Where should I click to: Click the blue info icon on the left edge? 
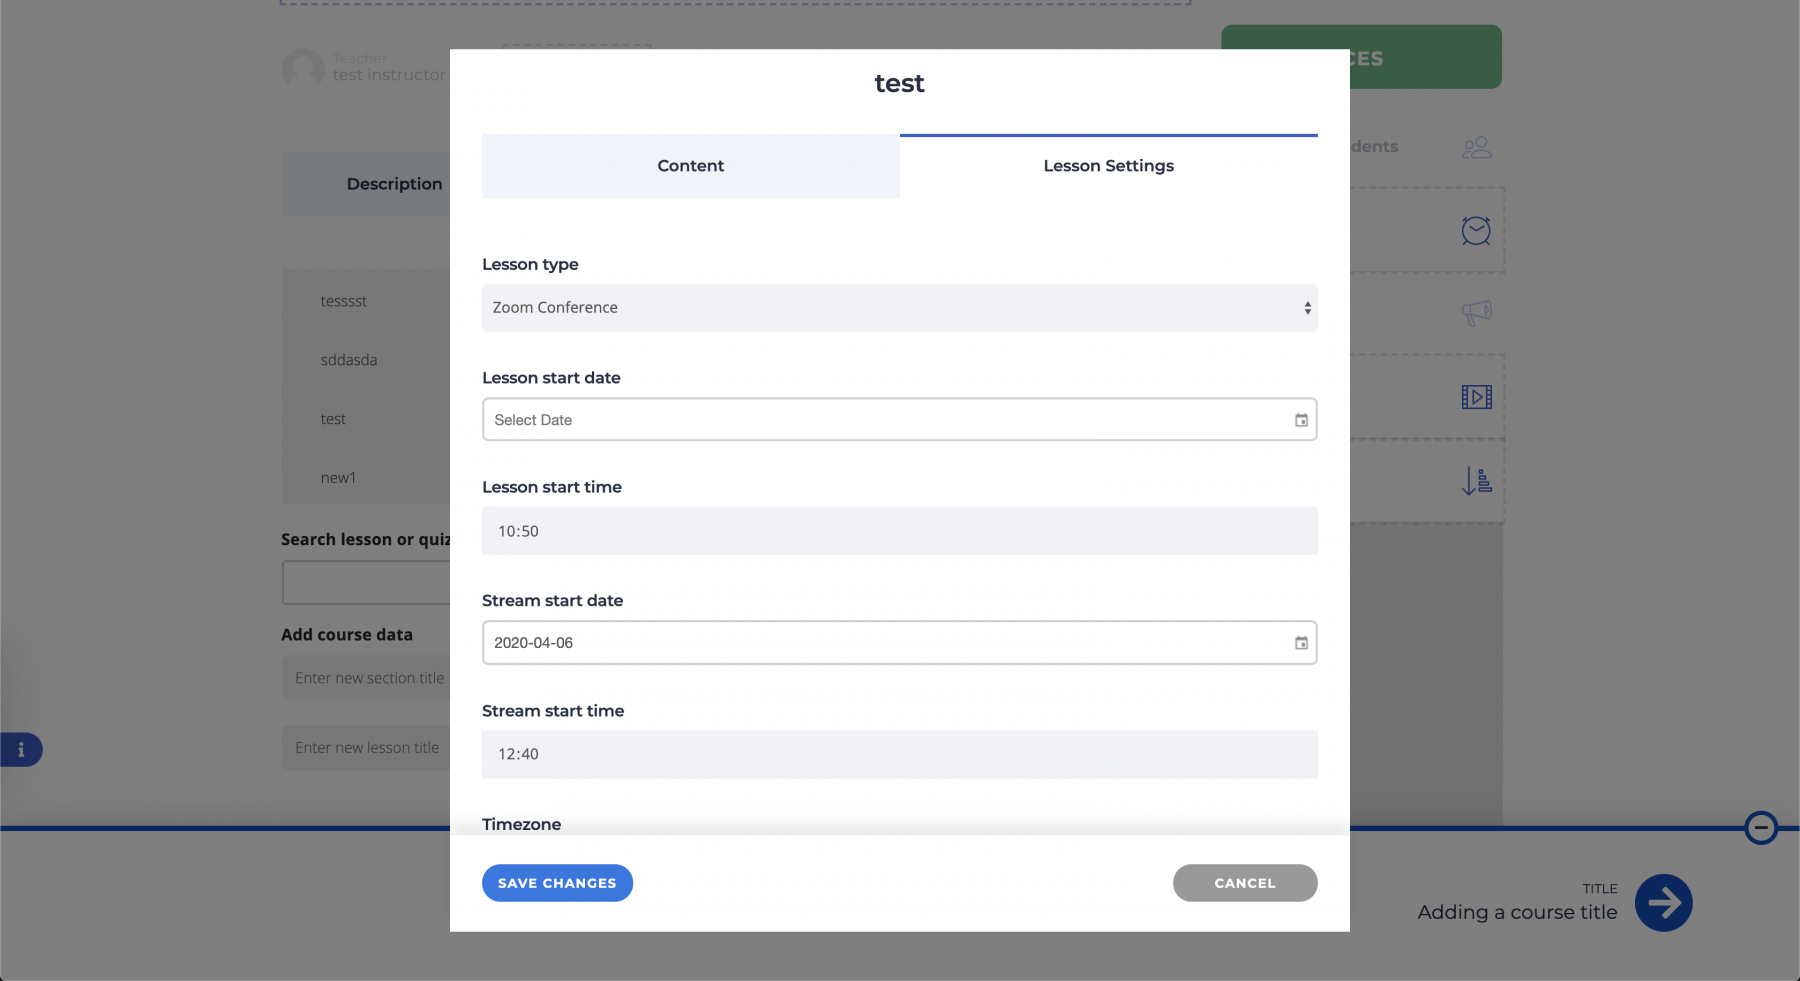coord(21,750)
